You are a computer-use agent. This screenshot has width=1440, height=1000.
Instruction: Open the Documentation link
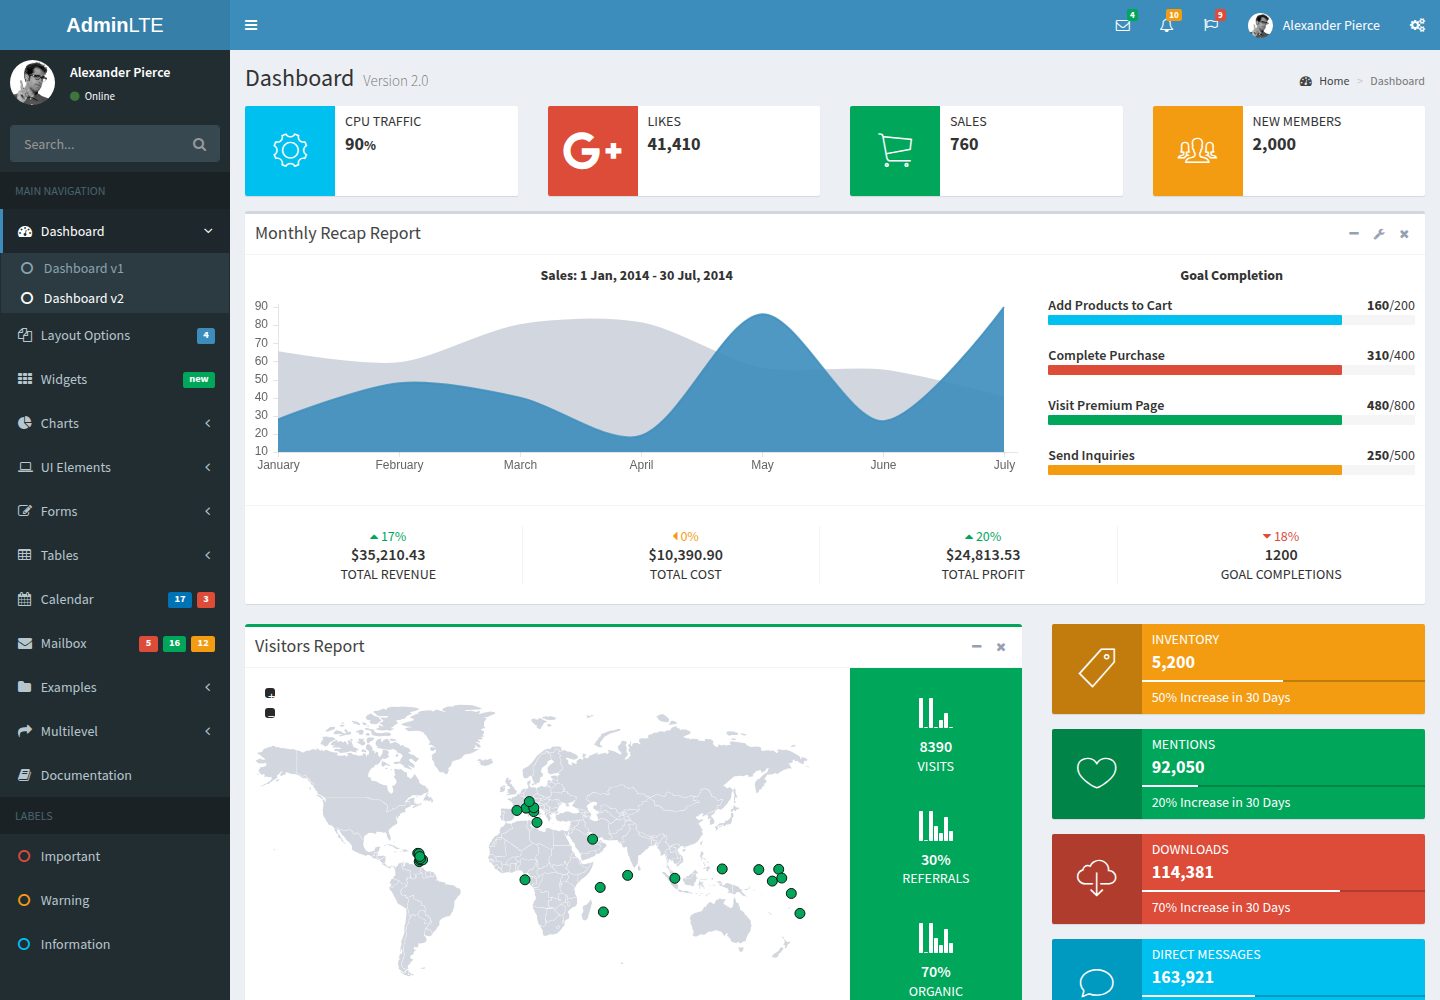pos(115,775)
